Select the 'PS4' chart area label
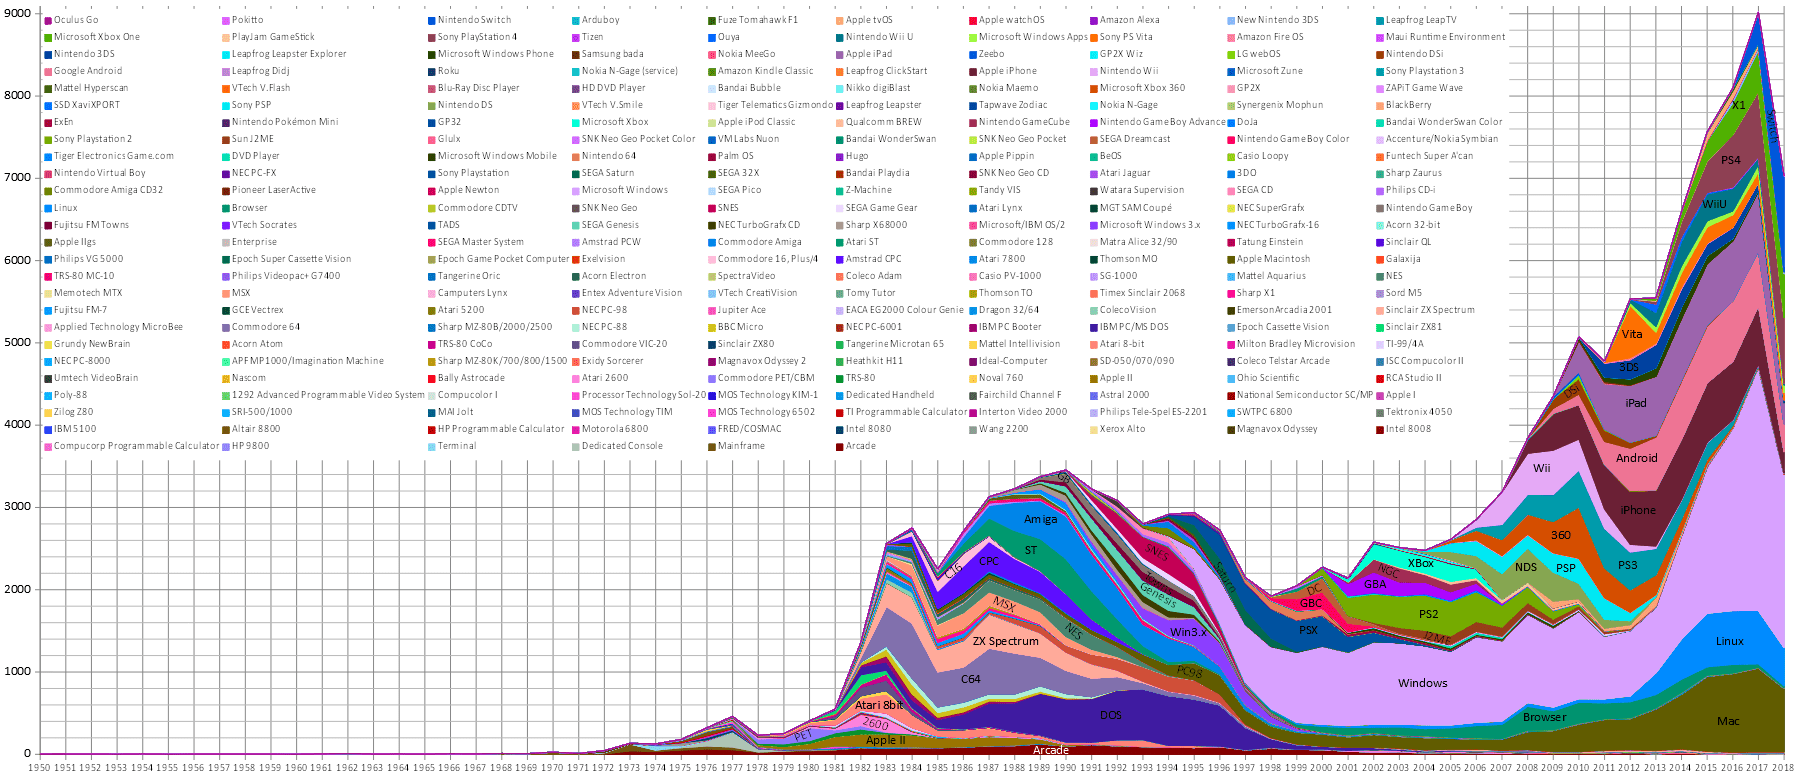Viewport: 1800px width, 782px height. (x=1731, y=160)
